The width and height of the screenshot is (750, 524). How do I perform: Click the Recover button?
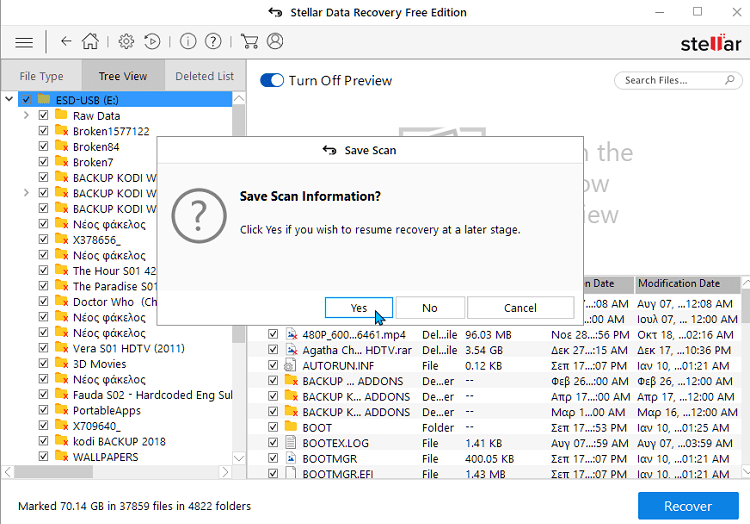[x=688, y=506]
